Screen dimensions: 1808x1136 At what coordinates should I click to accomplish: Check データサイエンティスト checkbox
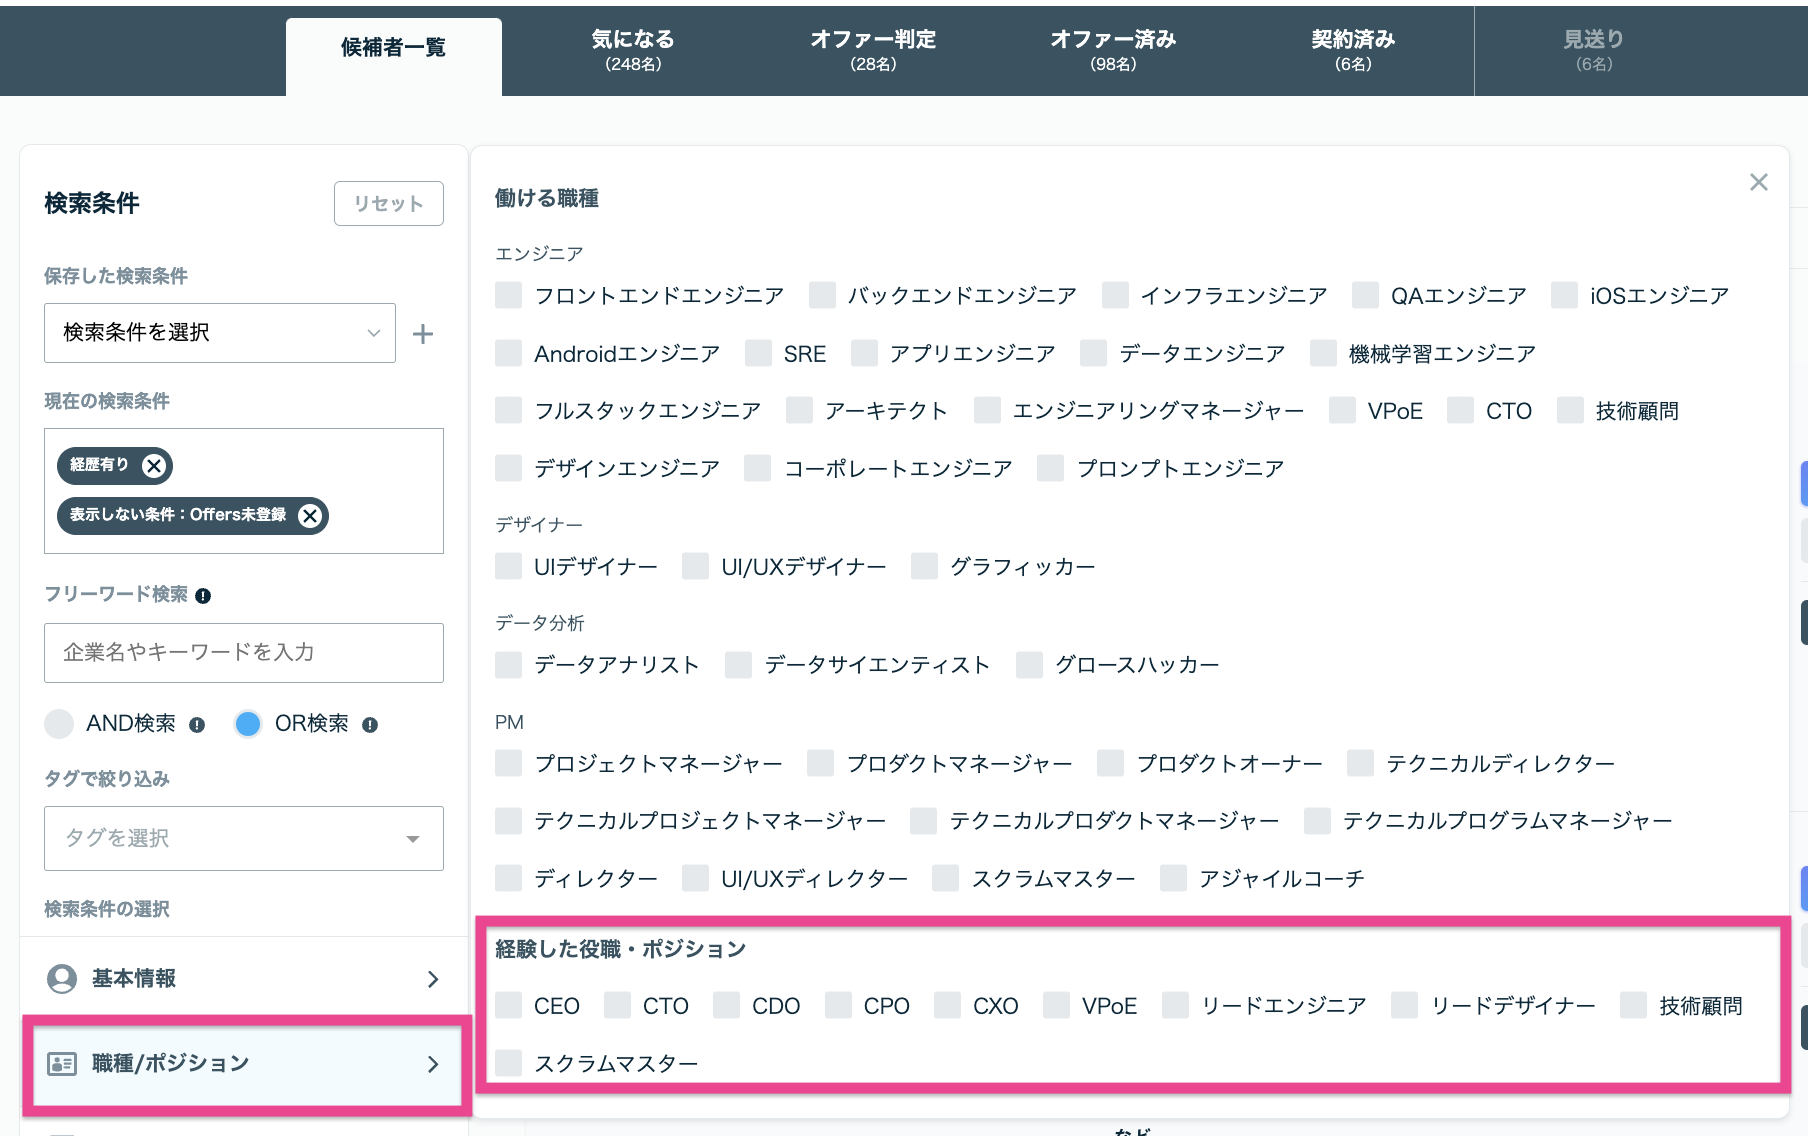(739, 665)
